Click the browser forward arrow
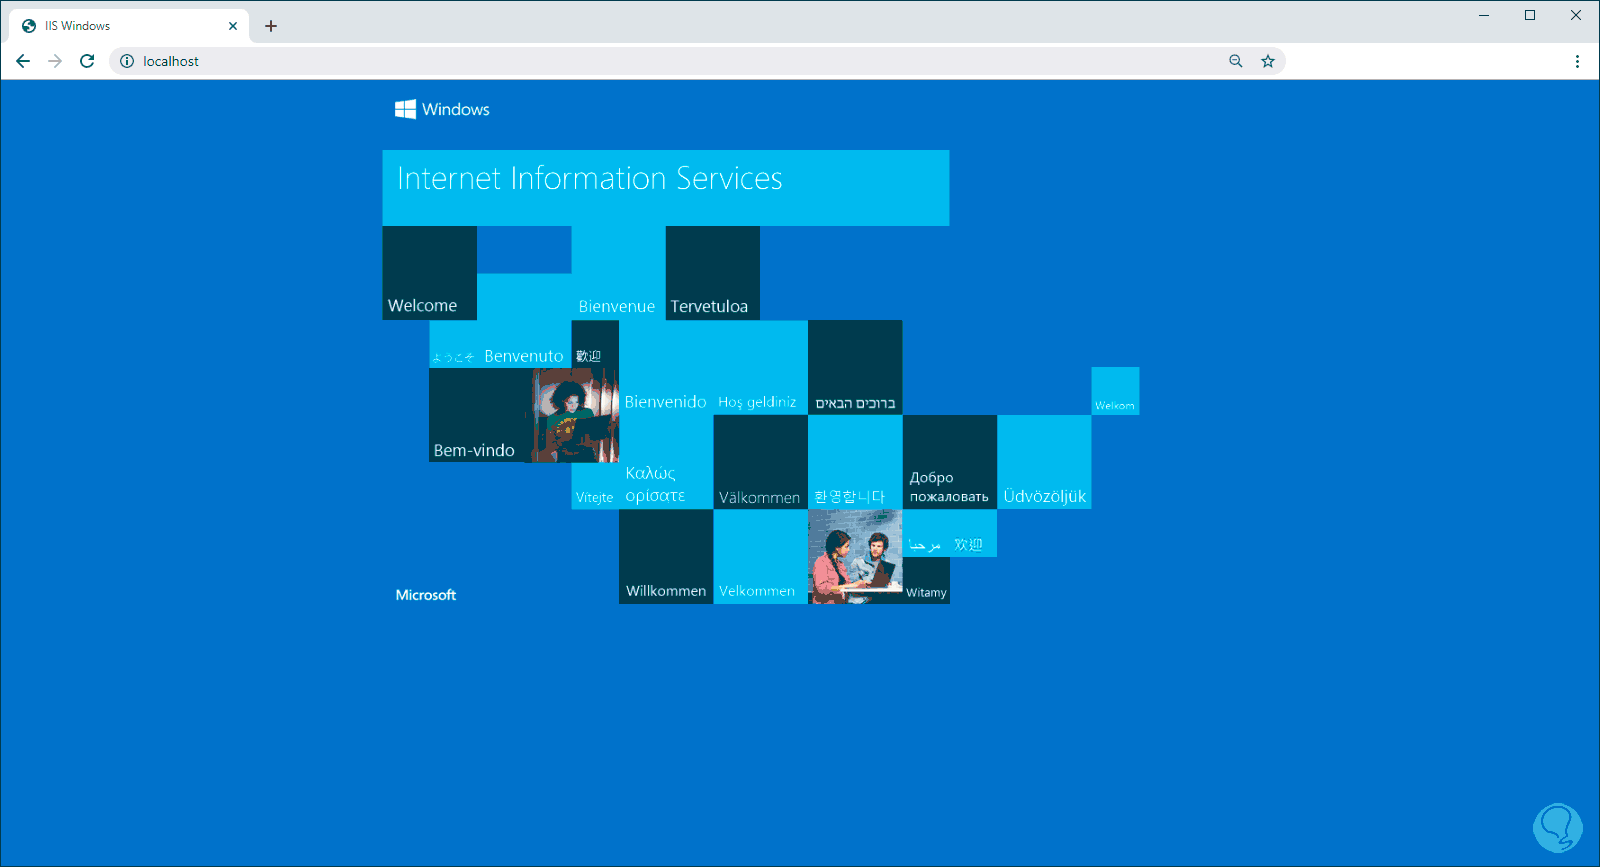 (55, 61)
